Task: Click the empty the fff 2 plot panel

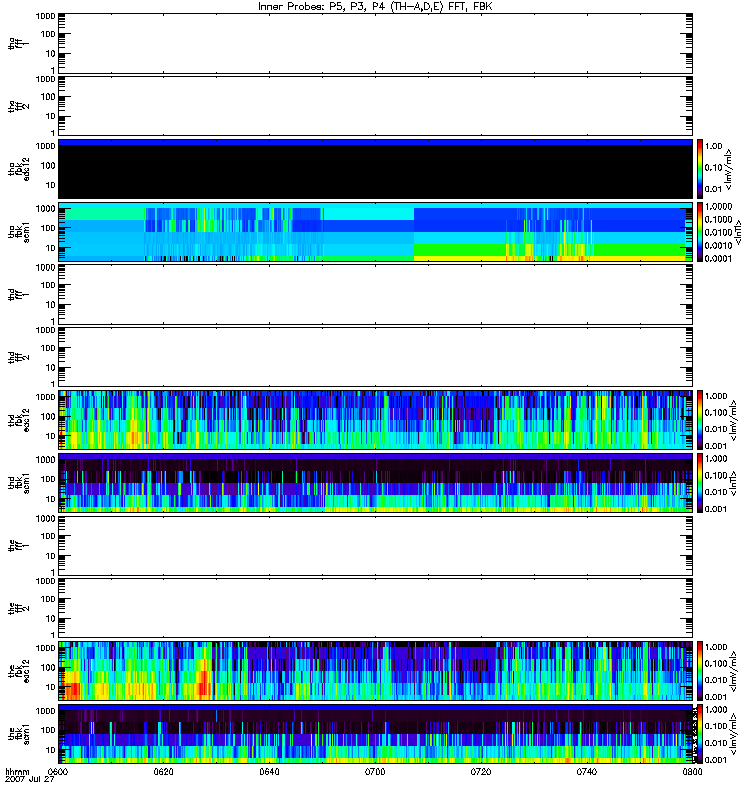Action: click(375, 608)
